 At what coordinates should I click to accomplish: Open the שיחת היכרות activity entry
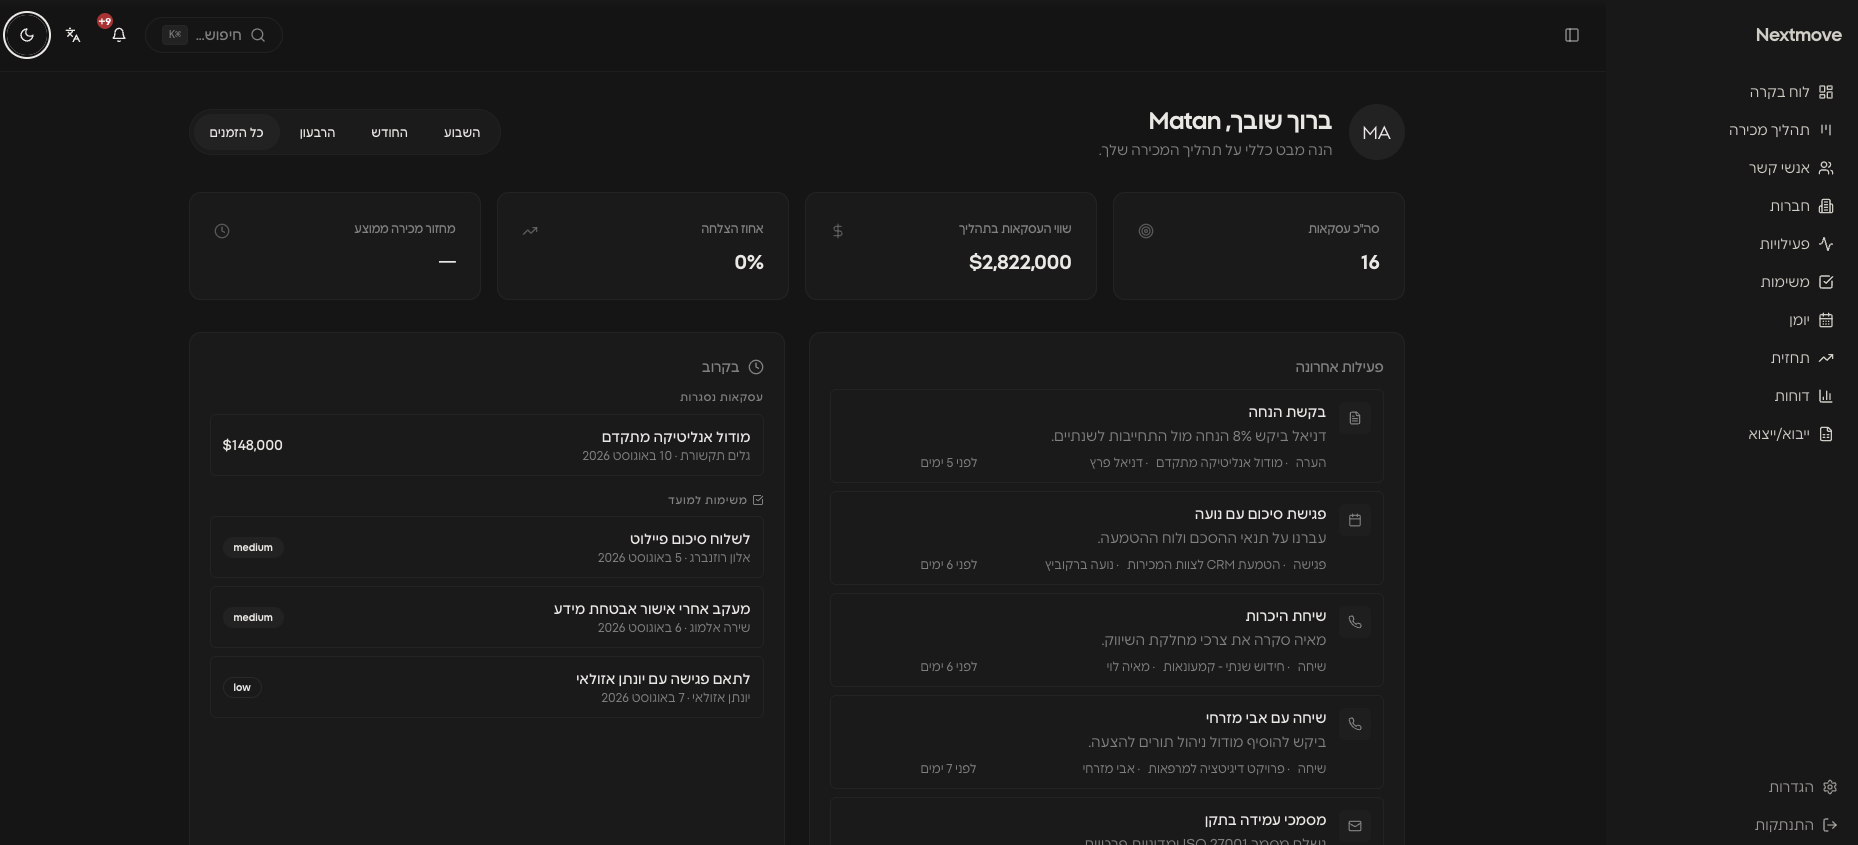1107,640
